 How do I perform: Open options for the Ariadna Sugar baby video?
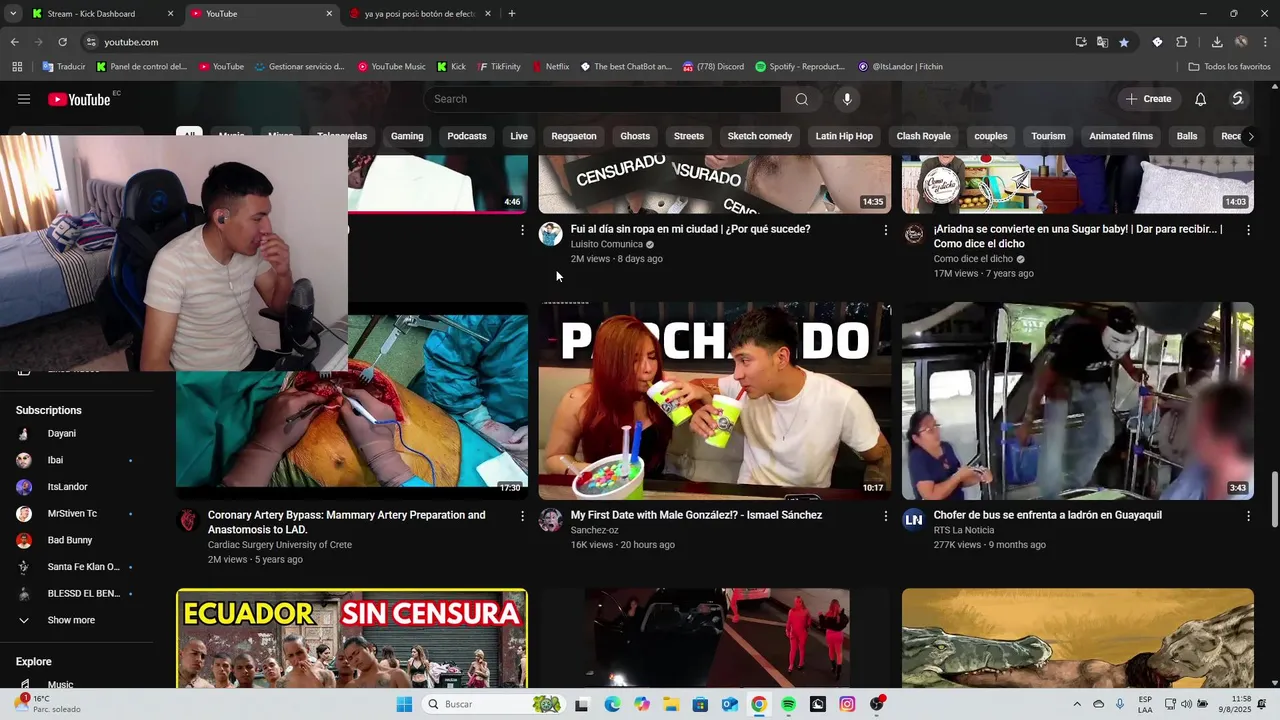pos(1248,230)
